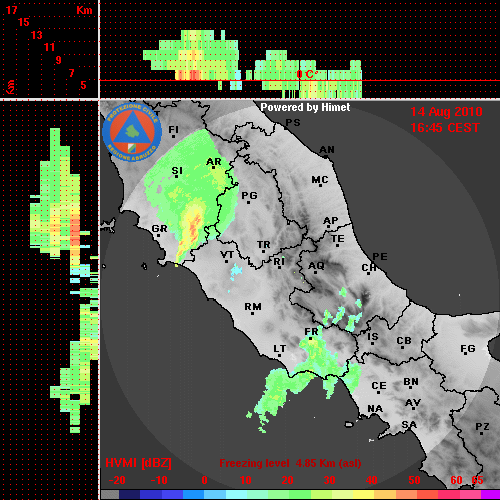
Task: Click the Powered by Himet text
Action: (x=305, y=108)
